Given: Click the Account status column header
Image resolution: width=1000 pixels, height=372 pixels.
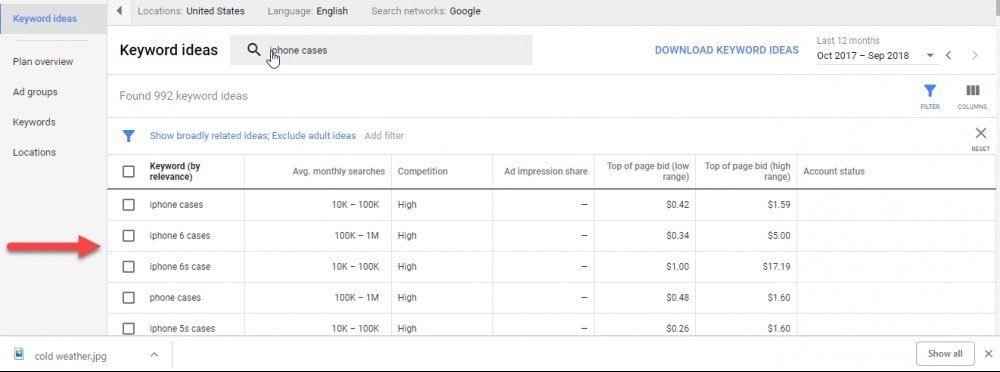Looking at the screenshot, I should (x=834, y=172).
